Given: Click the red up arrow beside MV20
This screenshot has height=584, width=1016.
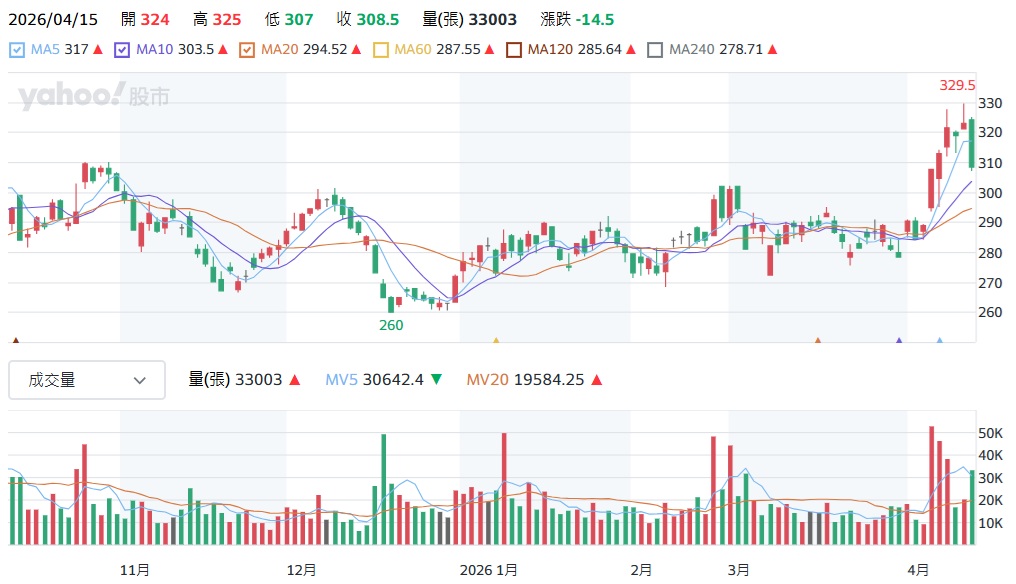Looking at the screenshot, I should [x=596, y=380].
